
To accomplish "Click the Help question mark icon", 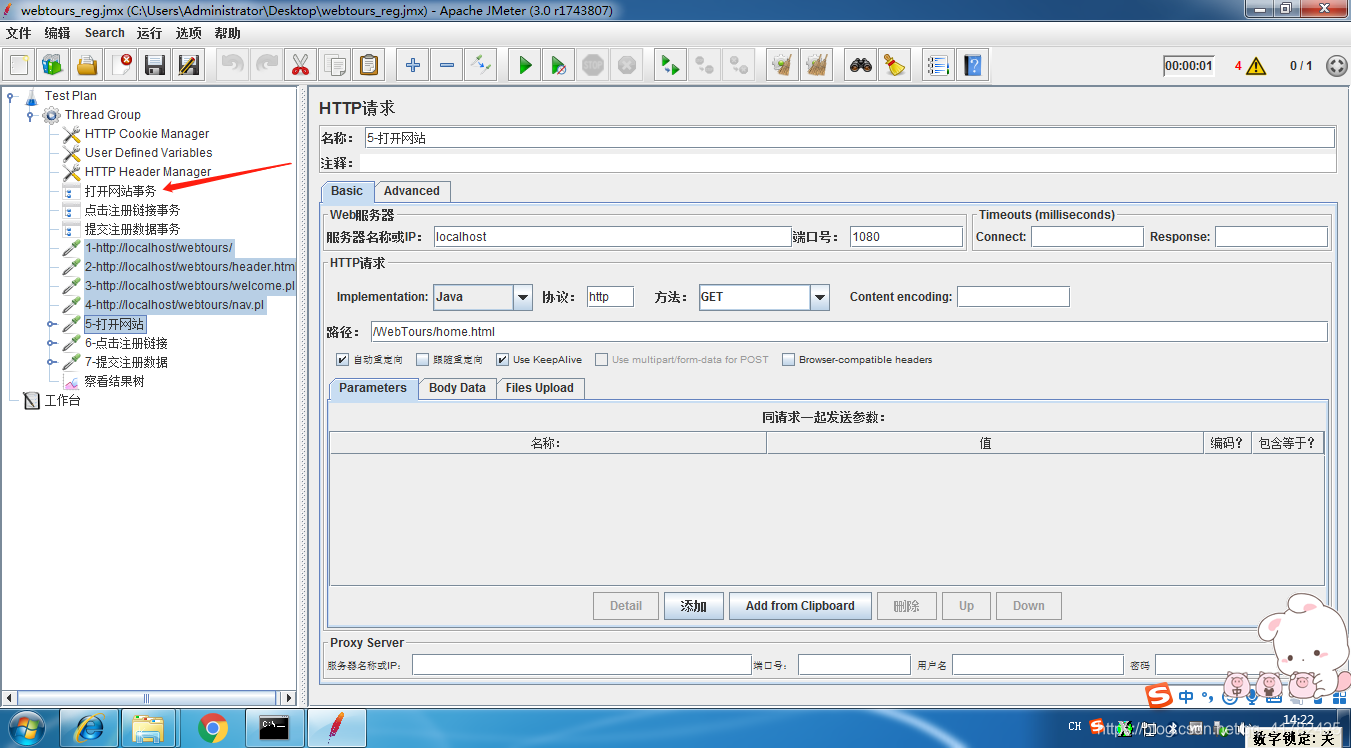I will point(971,66).
